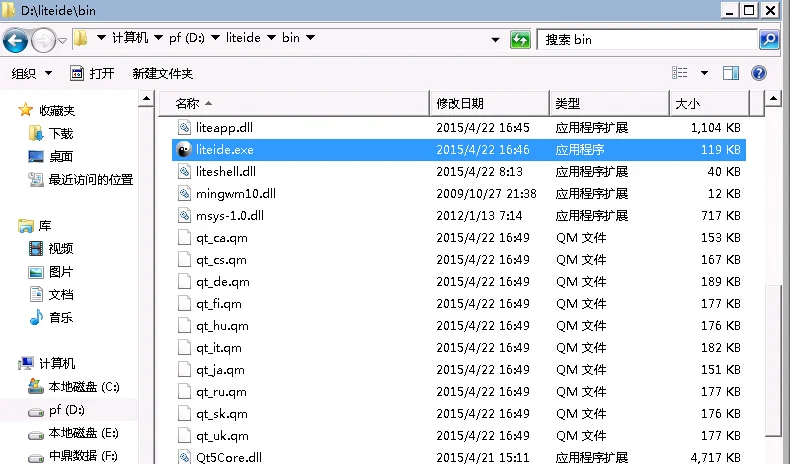Toggle the preview pane icon
This screenshot has width=790, height=464.
tap(731, 73)
